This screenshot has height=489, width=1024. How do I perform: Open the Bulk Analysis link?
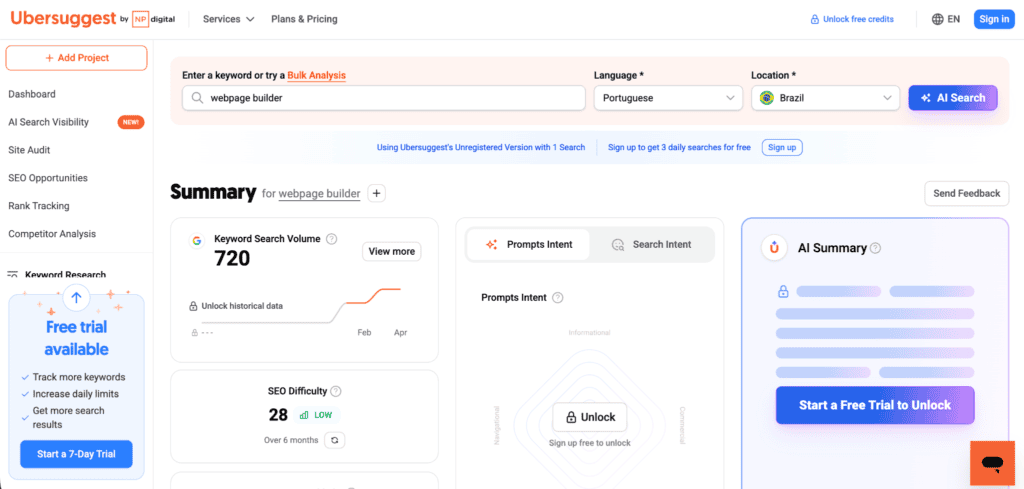point(317,75)
